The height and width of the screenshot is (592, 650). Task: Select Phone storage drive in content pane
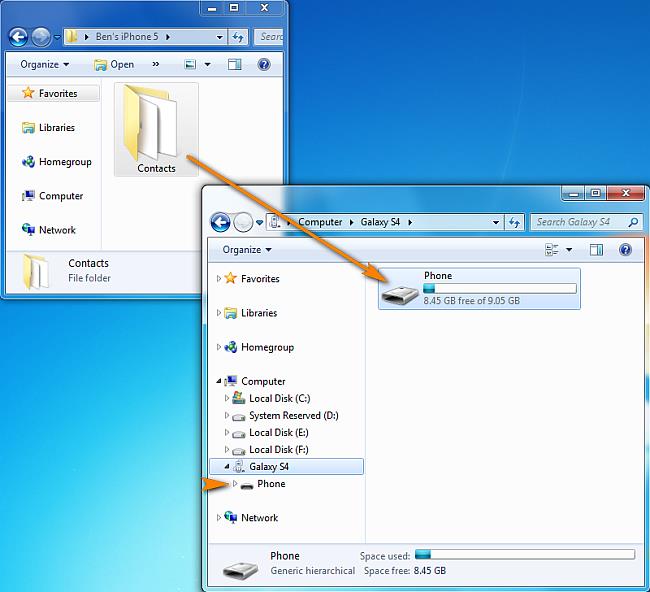click(x=479, y=289)
